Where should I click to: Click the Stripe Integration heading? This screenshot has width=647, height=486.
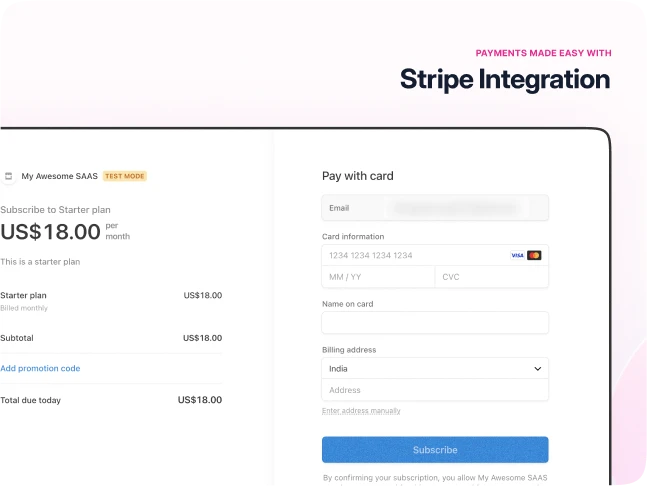click(505, 79)
